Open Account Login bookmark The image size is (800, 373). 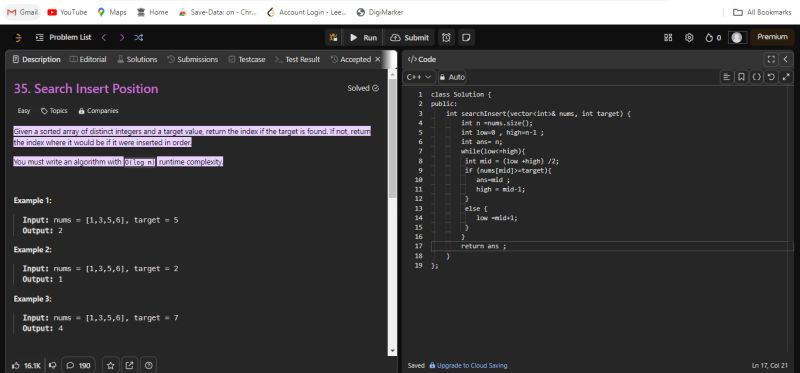[x=307, y=12]
